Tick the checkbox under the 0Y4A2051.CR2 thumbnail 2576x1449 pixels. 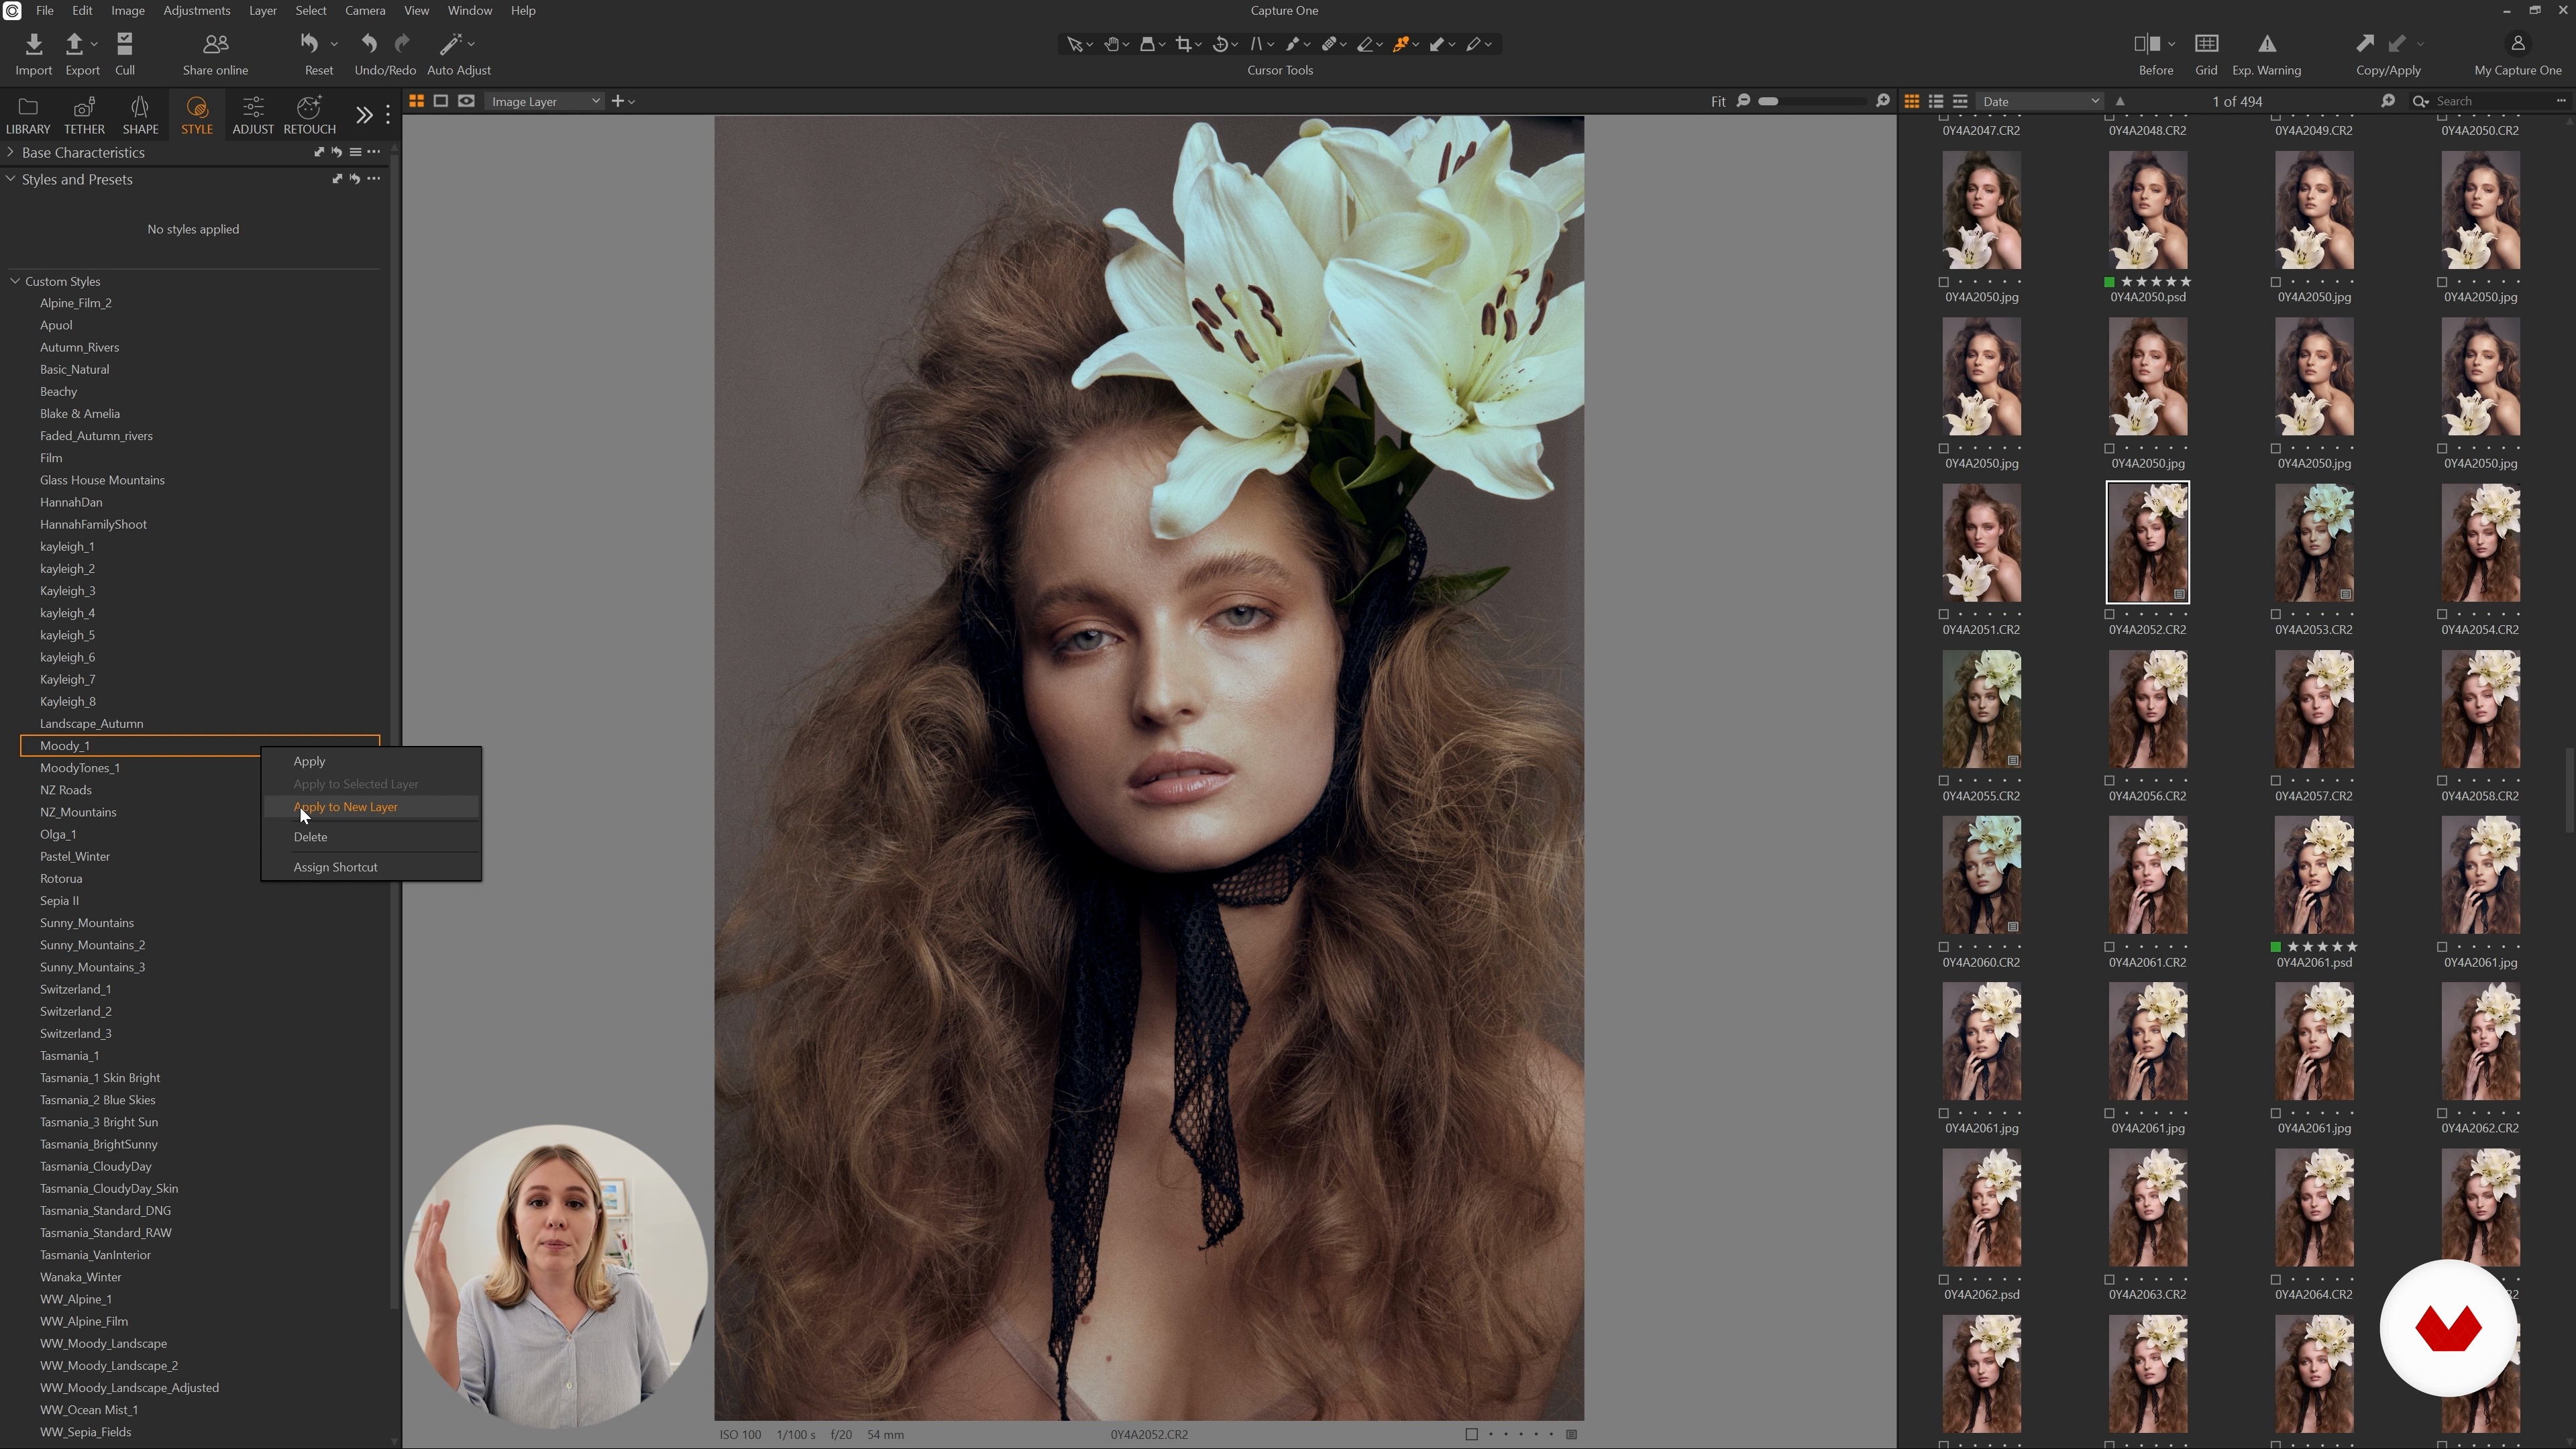(1944, 614)
